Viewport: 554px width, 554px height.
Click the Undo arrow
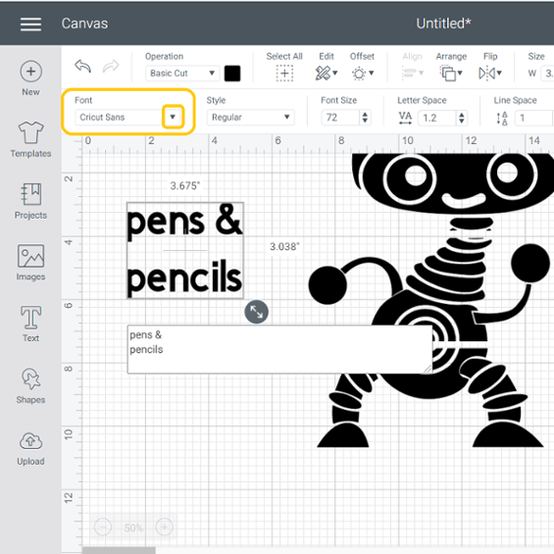(x=83, y=66)
